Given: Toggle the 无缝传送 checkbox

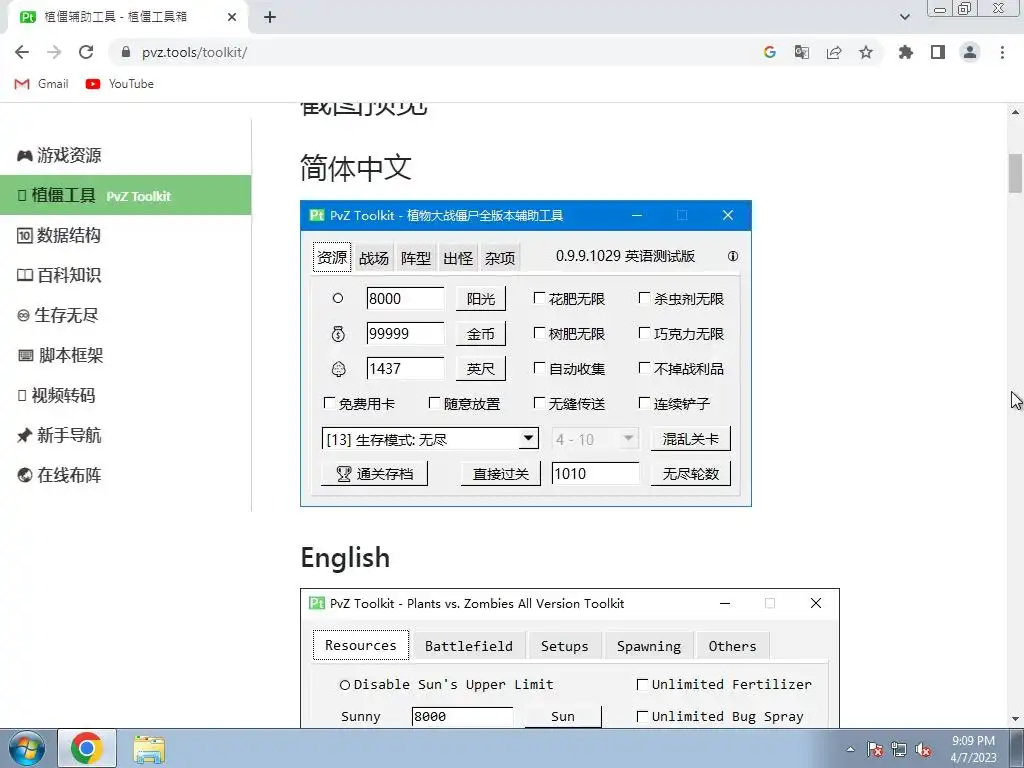Looking at the screenshot, I should [539, 403].
